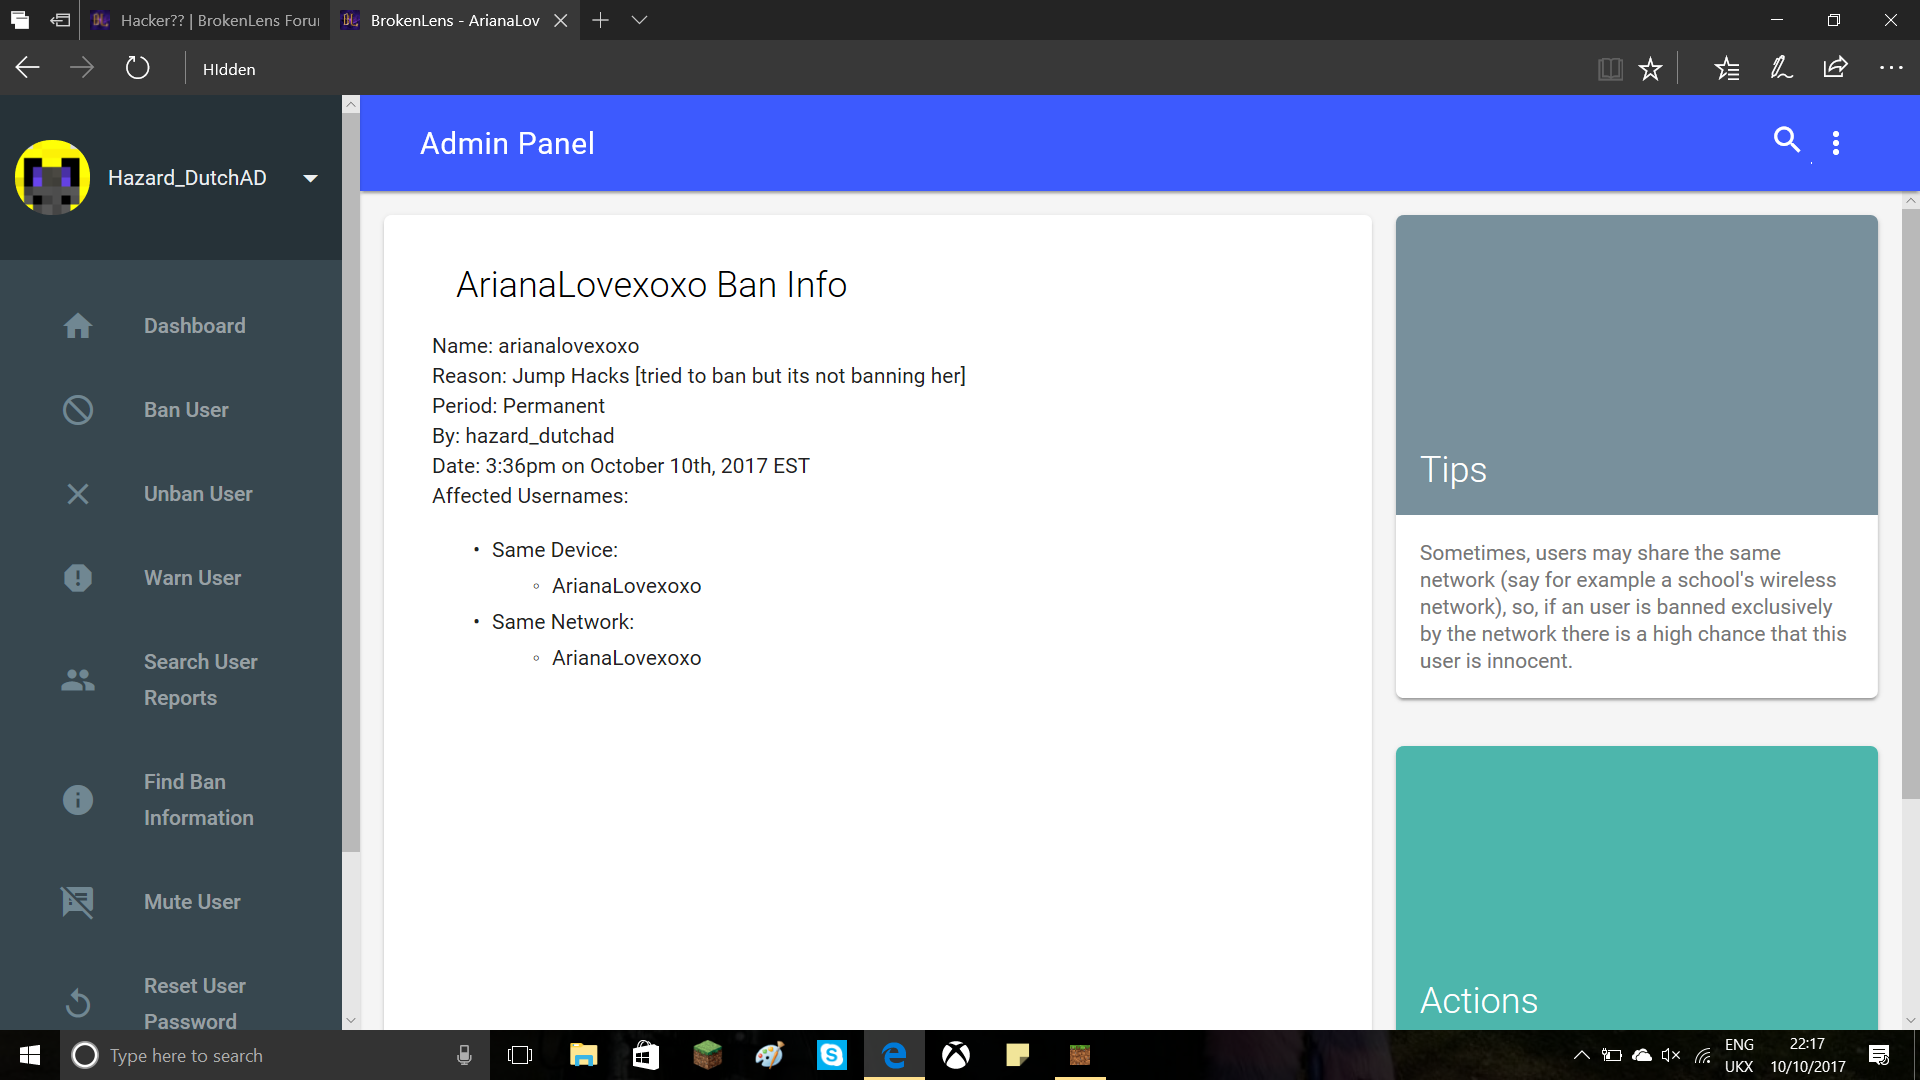Expand the tab preview chevron

pyautogui.click(x=640, y=20)
